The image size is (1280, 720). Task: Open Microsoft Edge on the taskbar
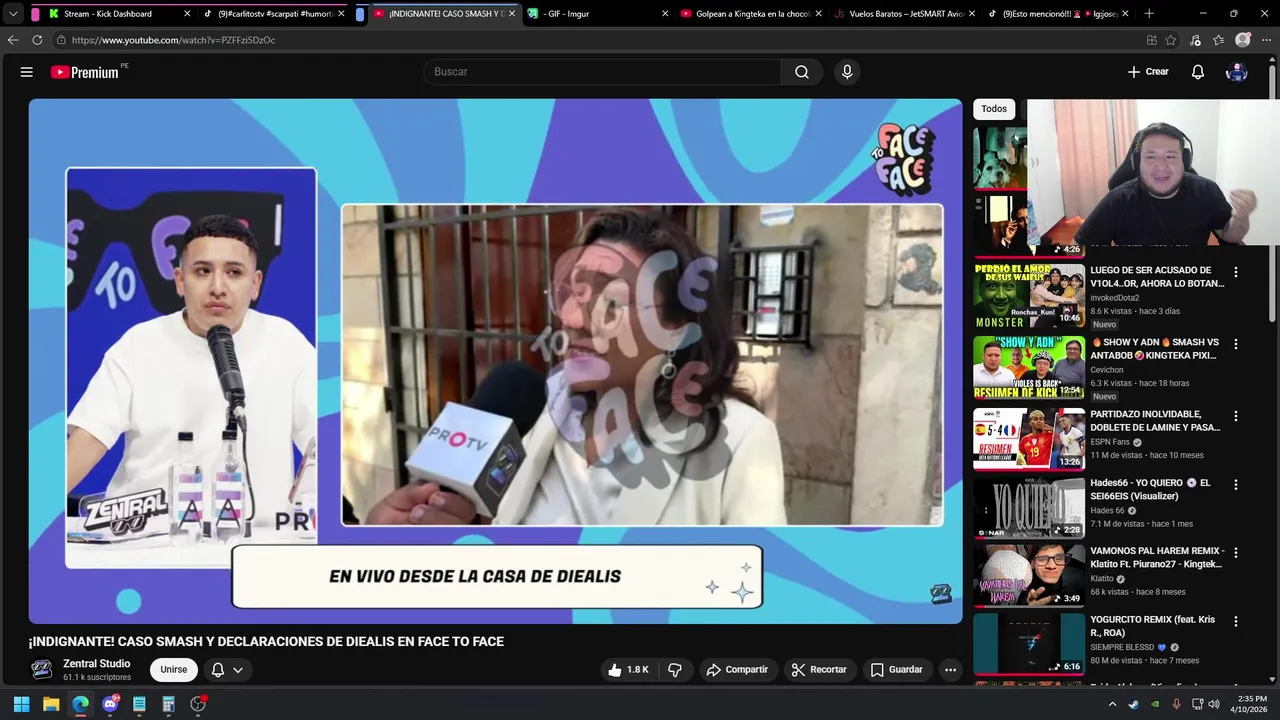(x=80, y=704)
